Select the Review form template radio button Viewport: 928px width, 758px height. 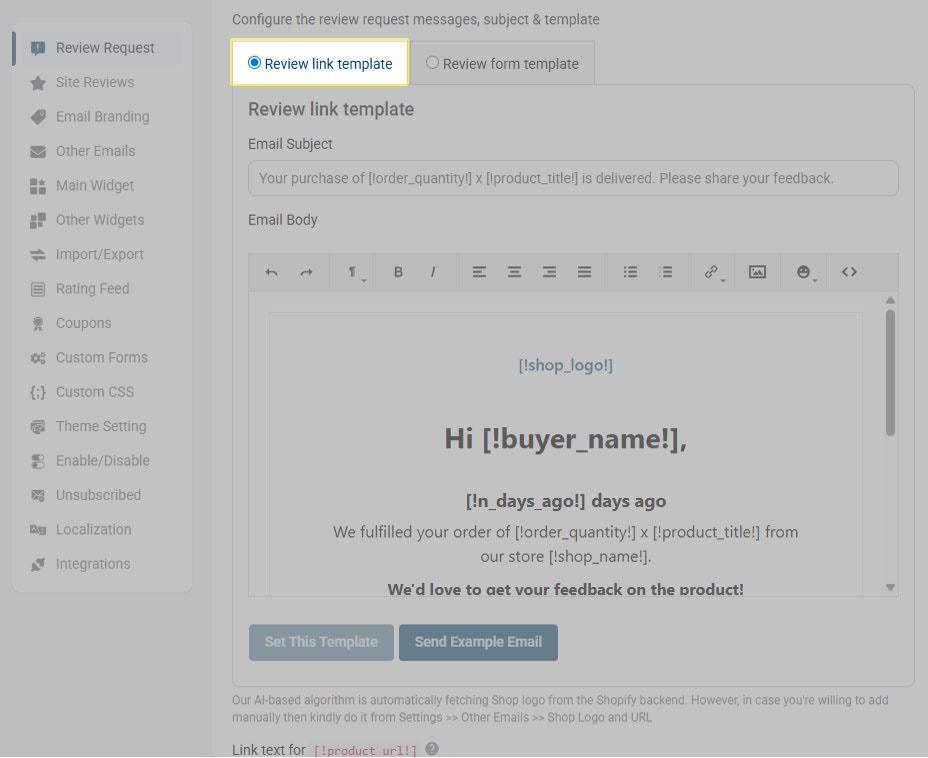[x=432, y=63]
